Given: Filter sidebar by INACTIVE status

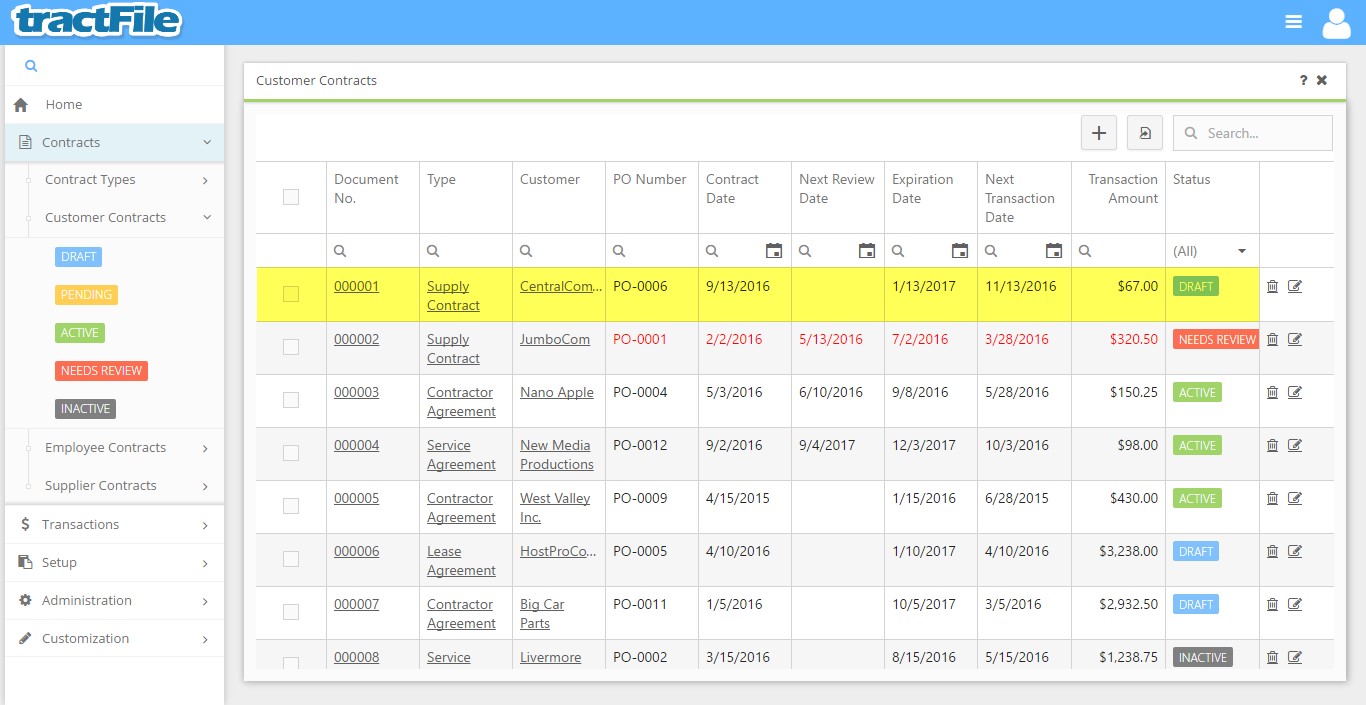Looking at the screenshot, I should tap(85, 409).
